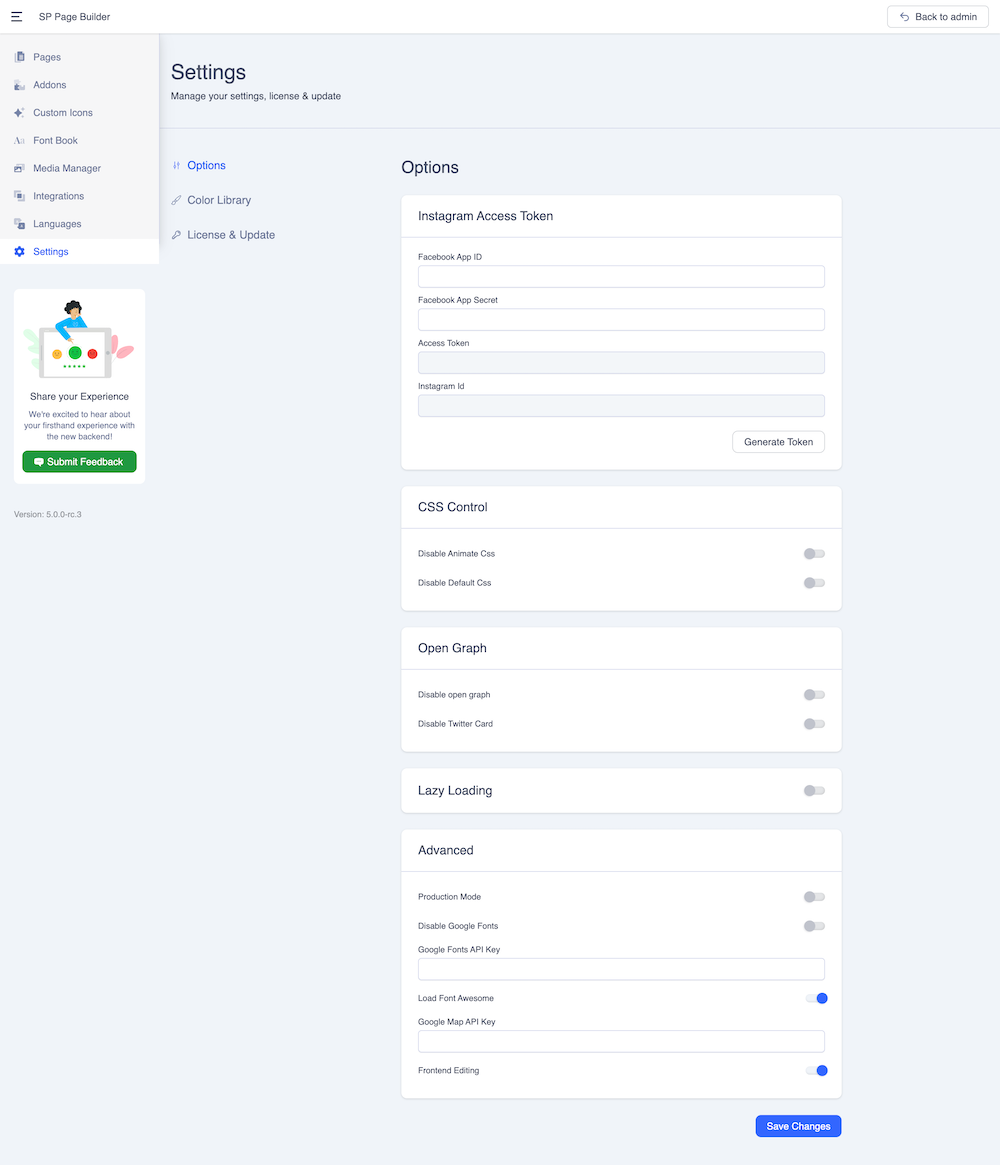1000x1165 pixels.
Task: Click the hamburger menu icon
Action: click(17, 17)
